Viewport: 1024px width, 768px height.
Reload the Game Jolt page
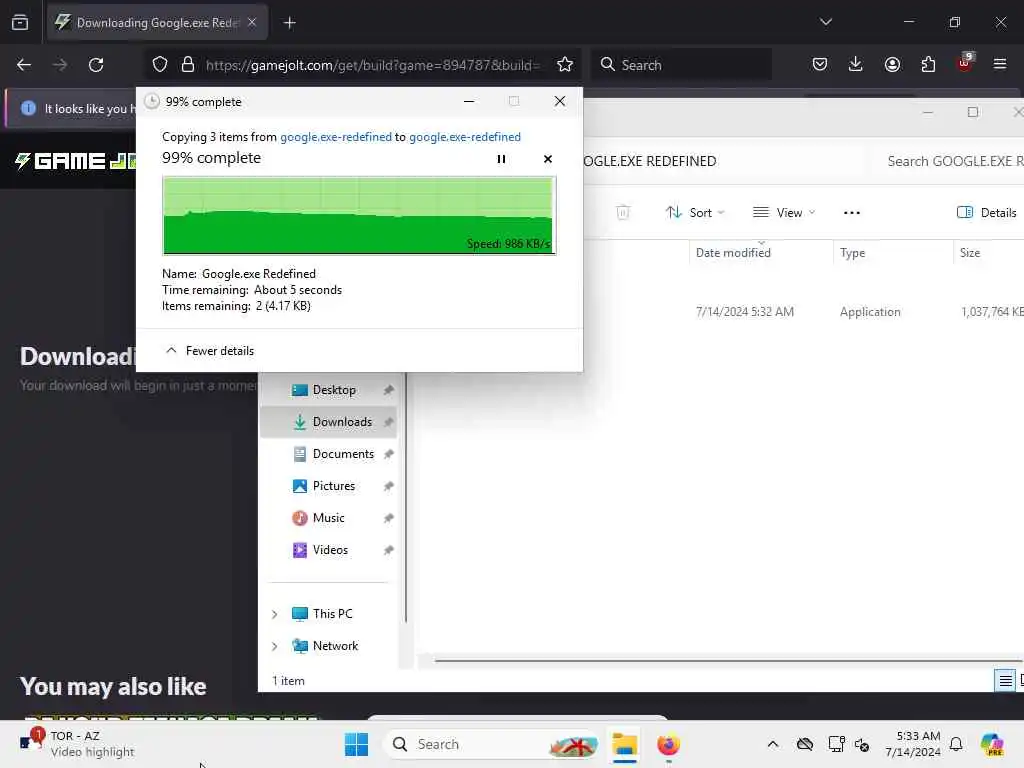[96, 65]
